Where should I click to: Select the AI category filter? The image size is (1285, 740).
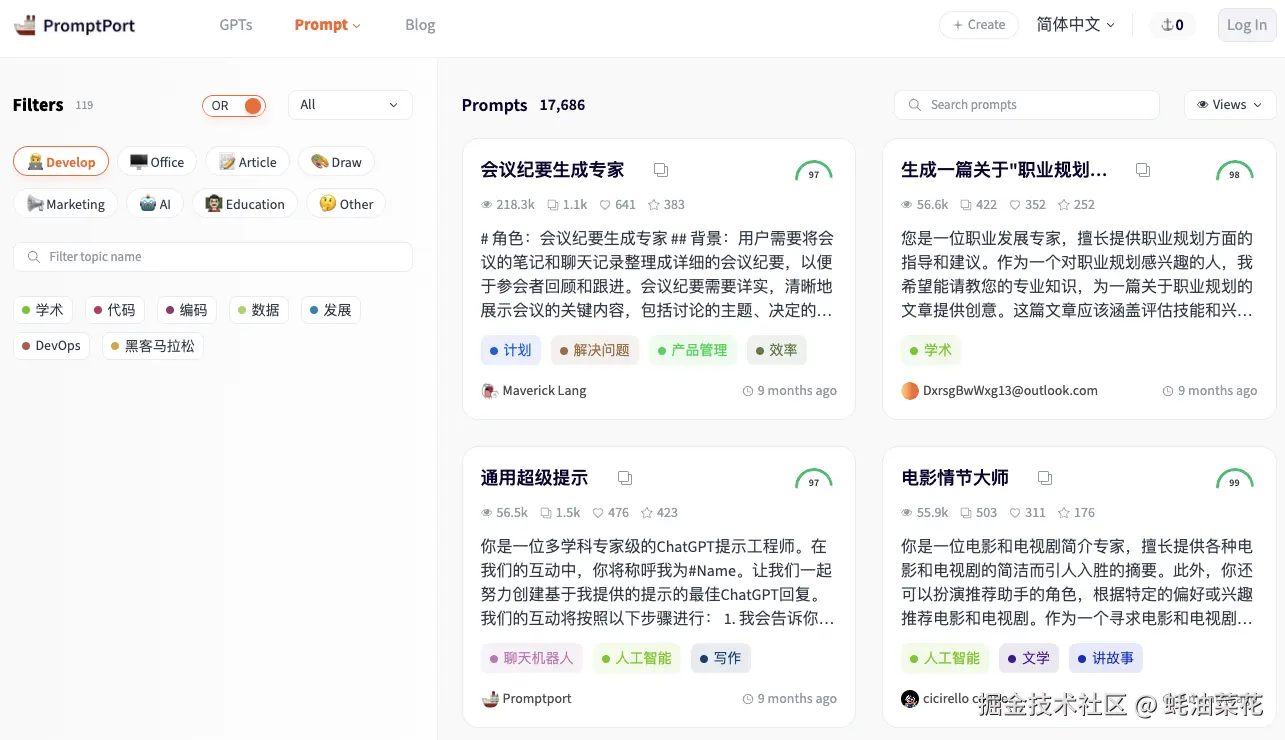155,204
